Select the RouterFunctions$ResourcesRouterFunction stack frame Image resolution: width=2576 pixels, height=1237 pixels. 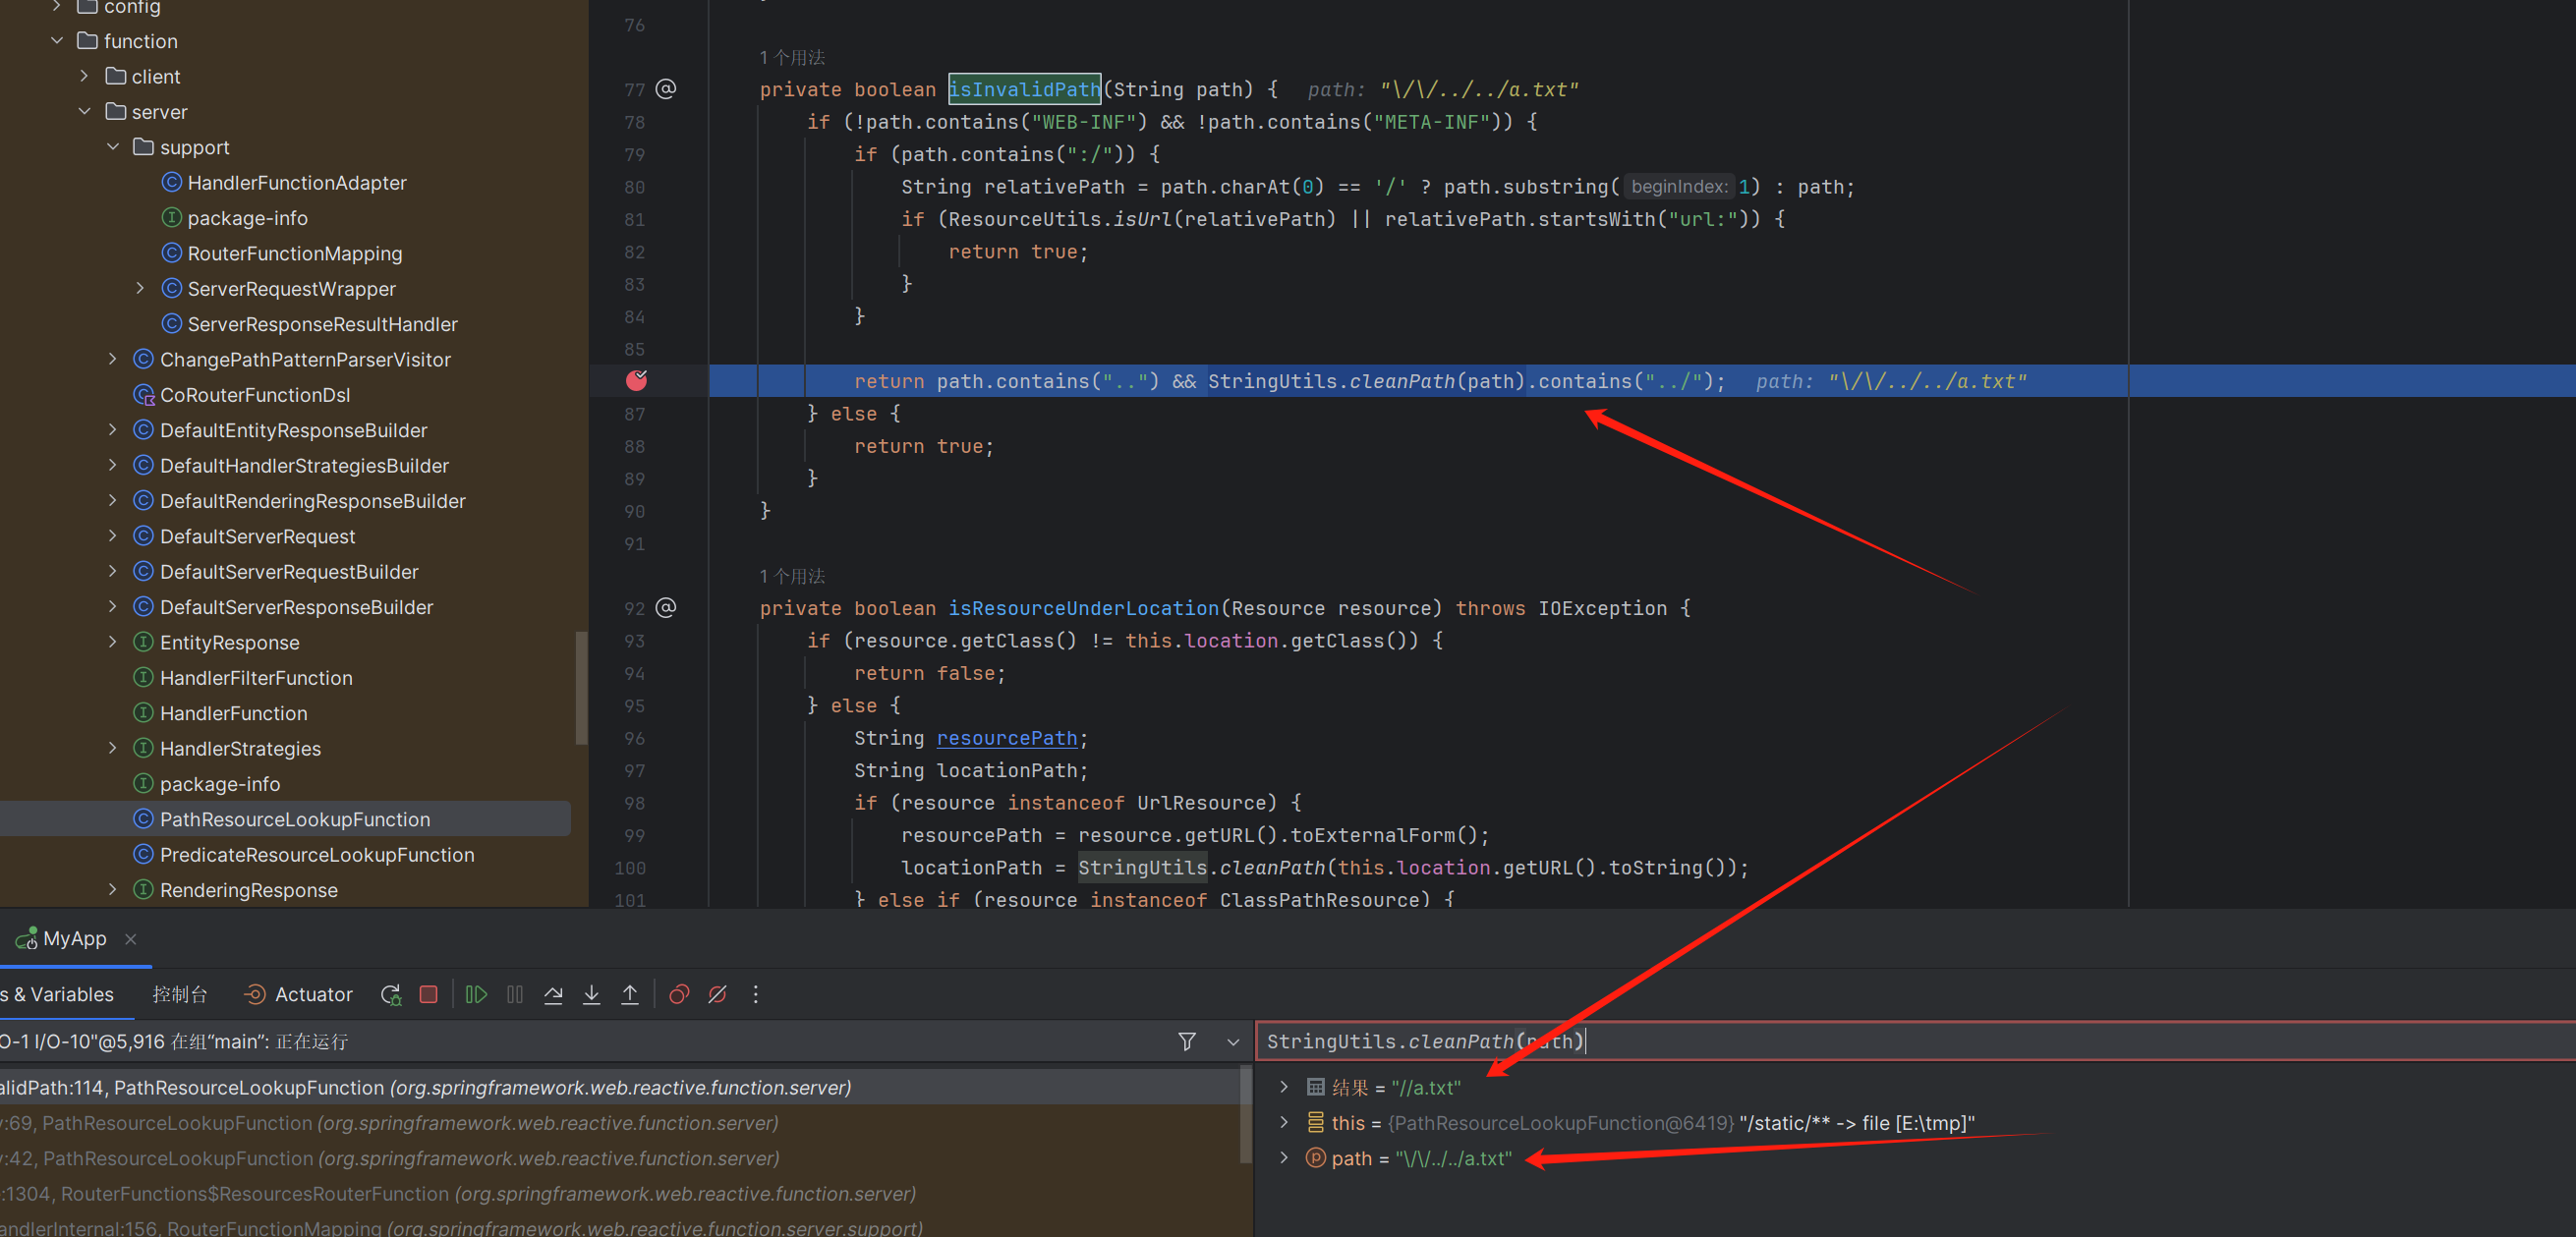click(x=620, y=1193)
